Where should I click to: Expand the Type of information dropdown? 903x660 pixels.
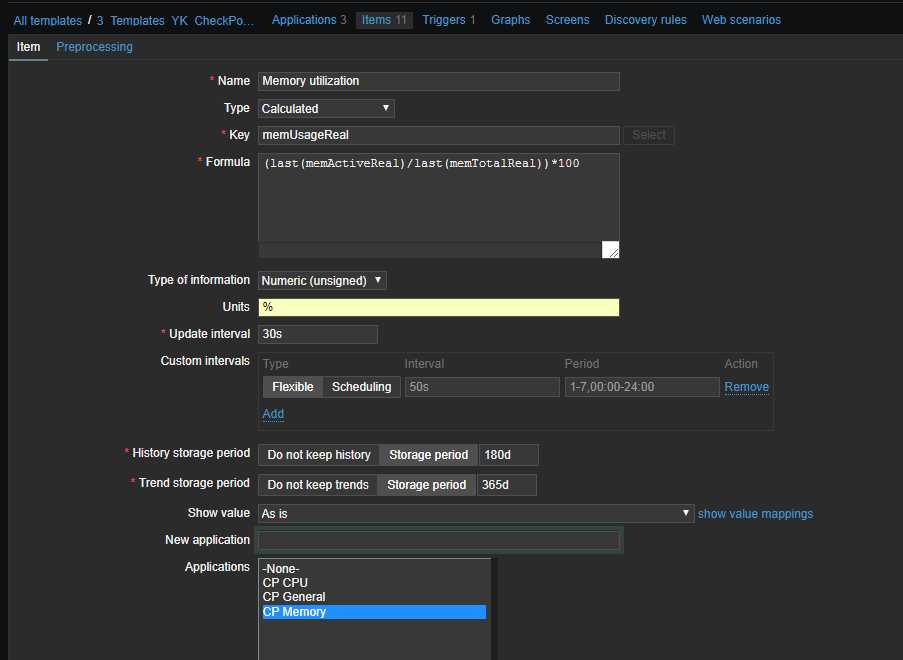coord(322,281)
